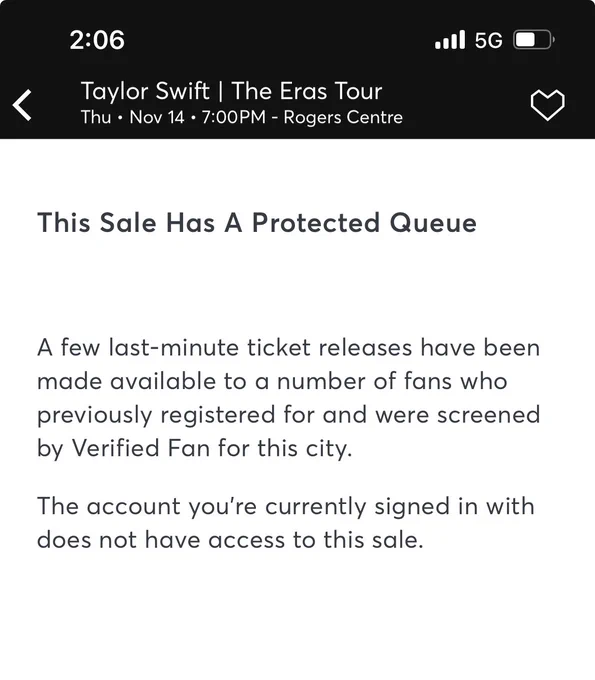Tap the Rogers Centre venue name
This screenshot has height=680, width=595.
point(343,118)
